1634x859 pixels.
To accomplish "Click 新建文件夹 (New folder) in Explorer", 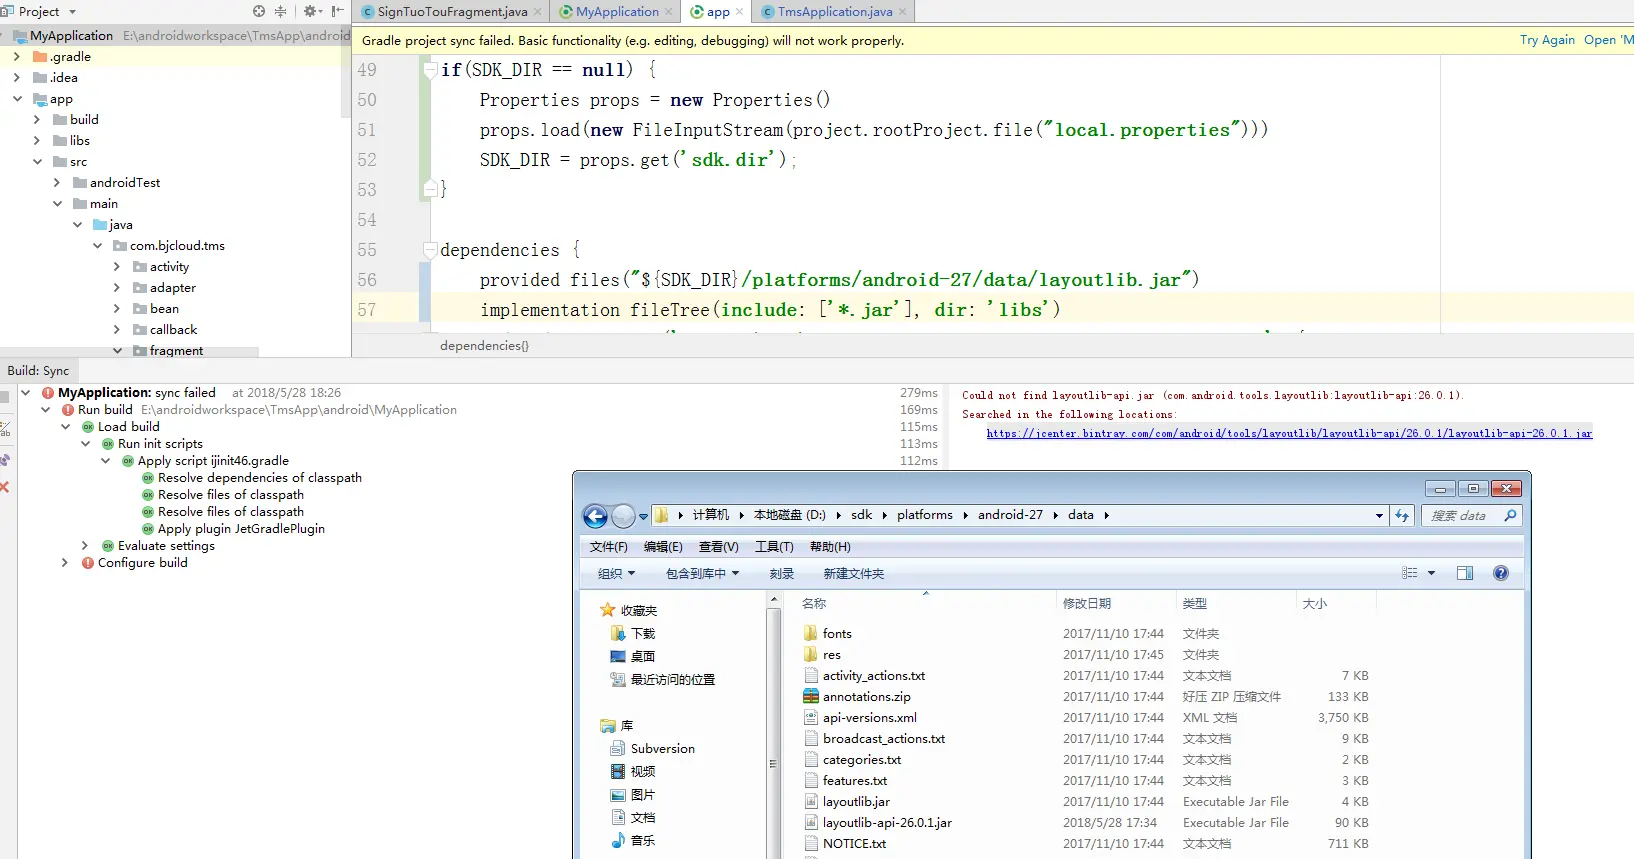I will click(853, 573).
